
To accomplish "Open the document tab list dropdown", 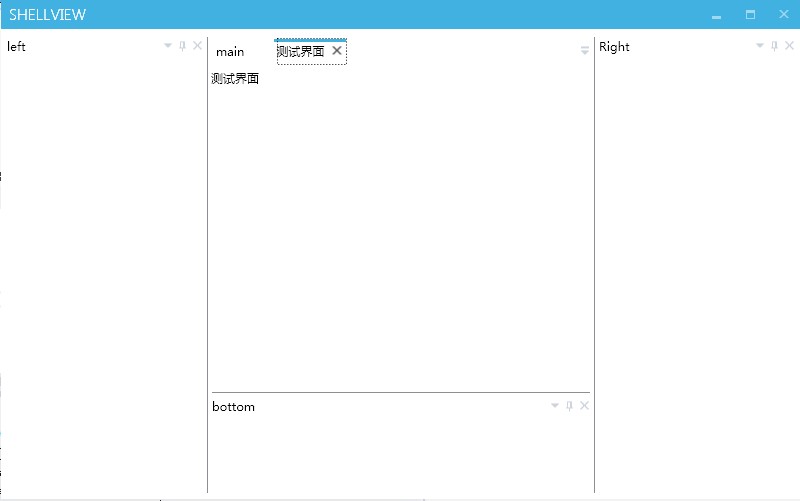I will pos(585,50).
